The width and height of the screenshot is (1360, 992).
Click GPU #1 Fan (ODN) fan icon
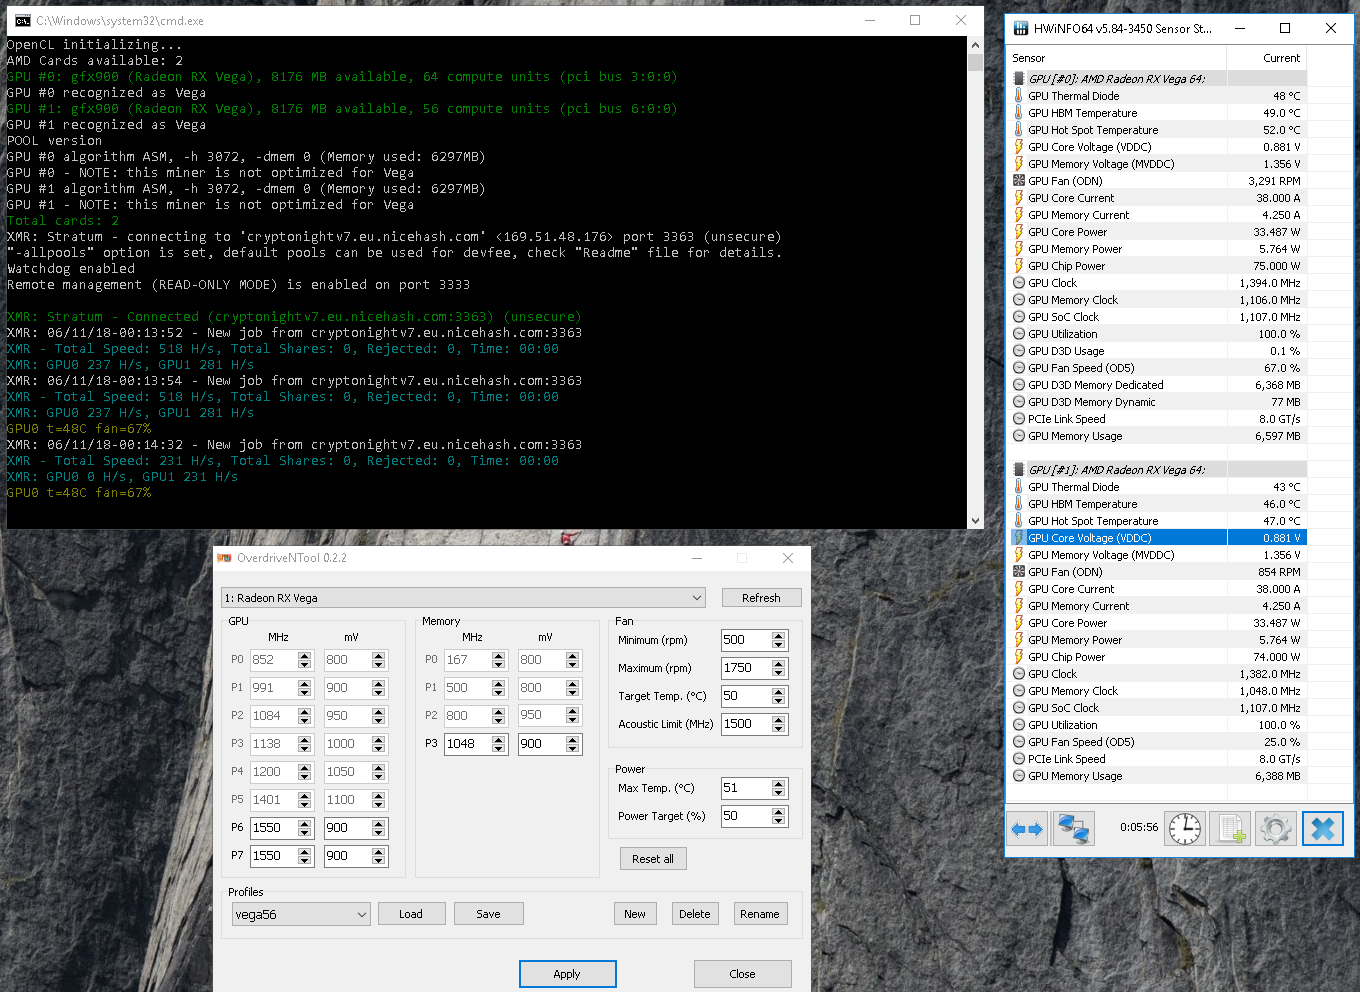(x=1018, y=572)
